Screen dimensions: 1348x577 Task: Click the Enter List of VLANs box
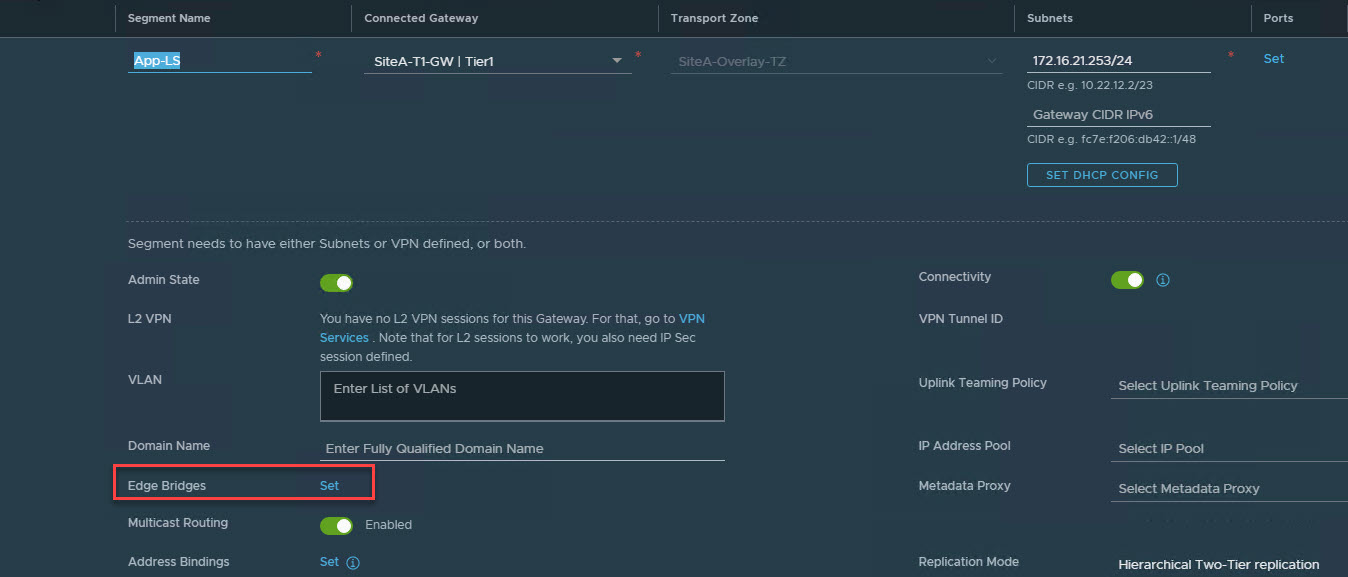[x=521, y=396]
